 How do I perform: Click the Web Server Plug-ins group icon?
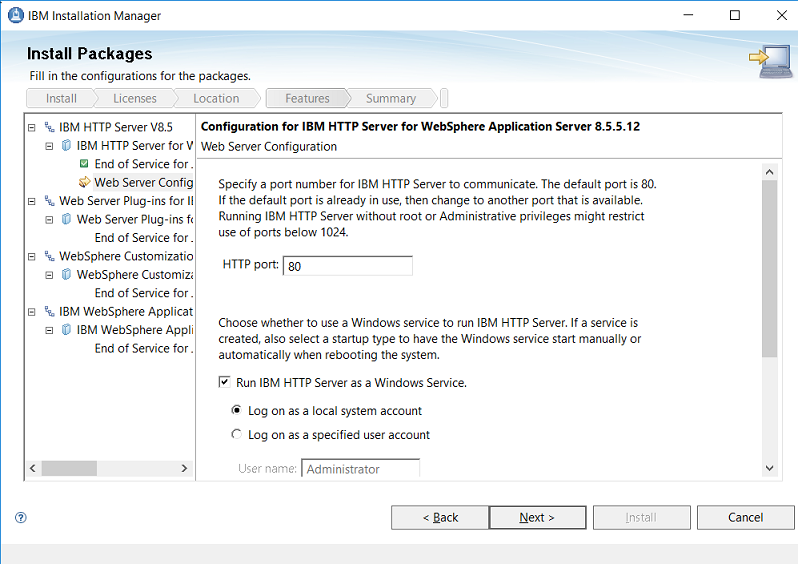49,201
